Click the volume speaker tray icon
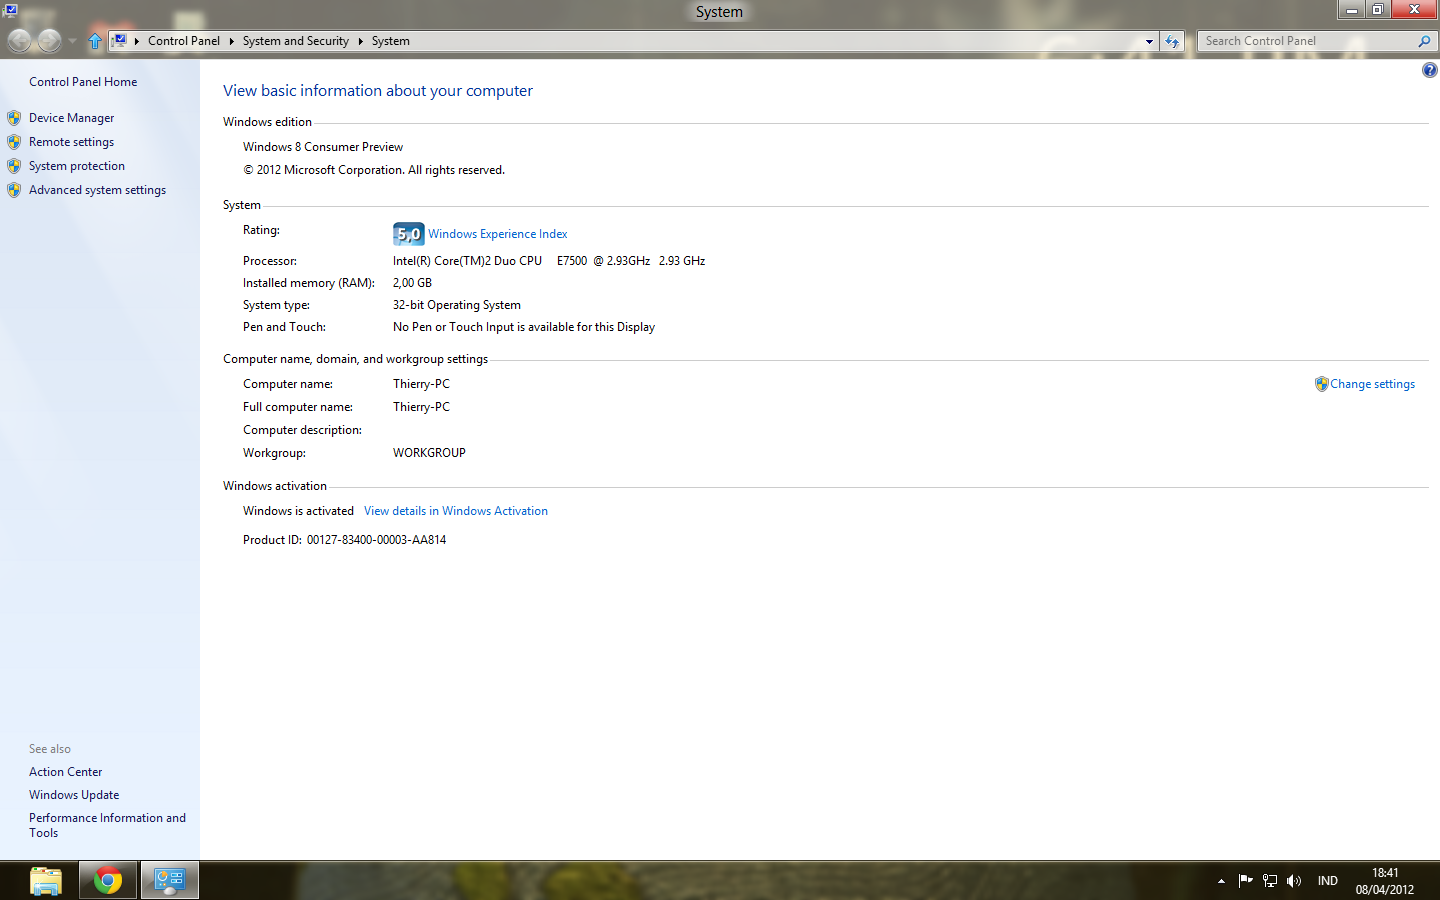This screenshot has width=1440, height=900. click(1294, 881)
